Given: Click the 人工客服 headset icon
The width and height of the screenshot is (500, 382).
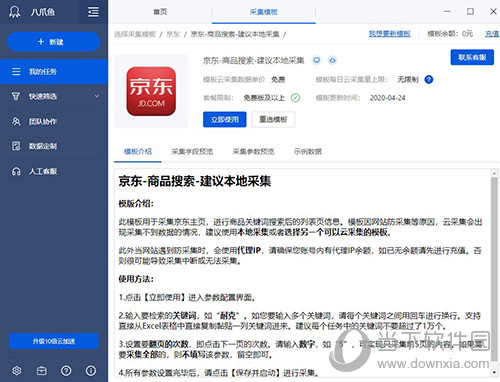Looking at the screenshot, I should tap(16, 171).
